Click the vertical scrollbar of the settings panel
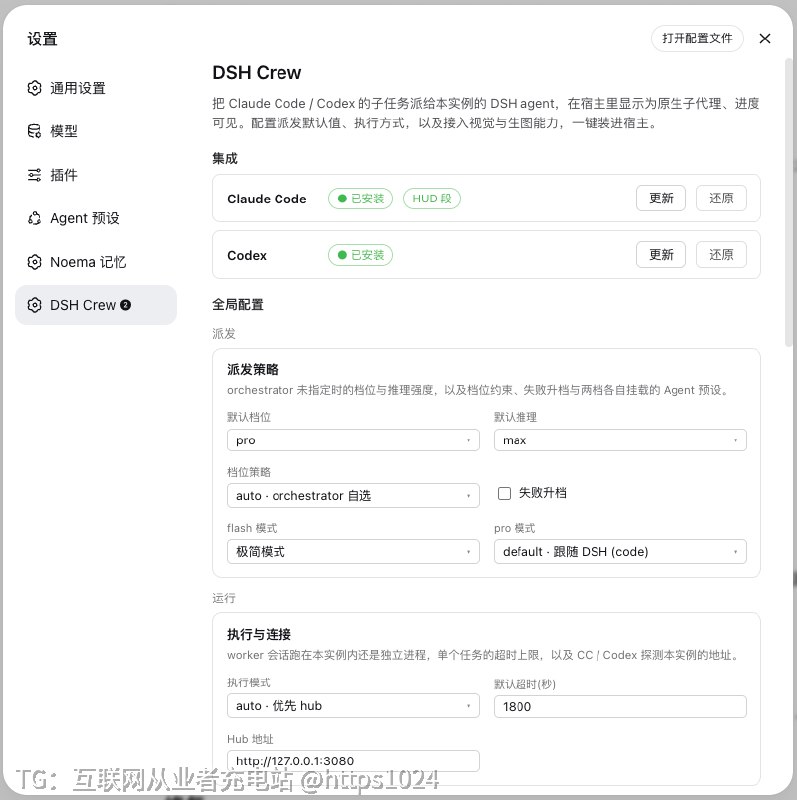Viewport: 797px width, 800px height. 788,203
